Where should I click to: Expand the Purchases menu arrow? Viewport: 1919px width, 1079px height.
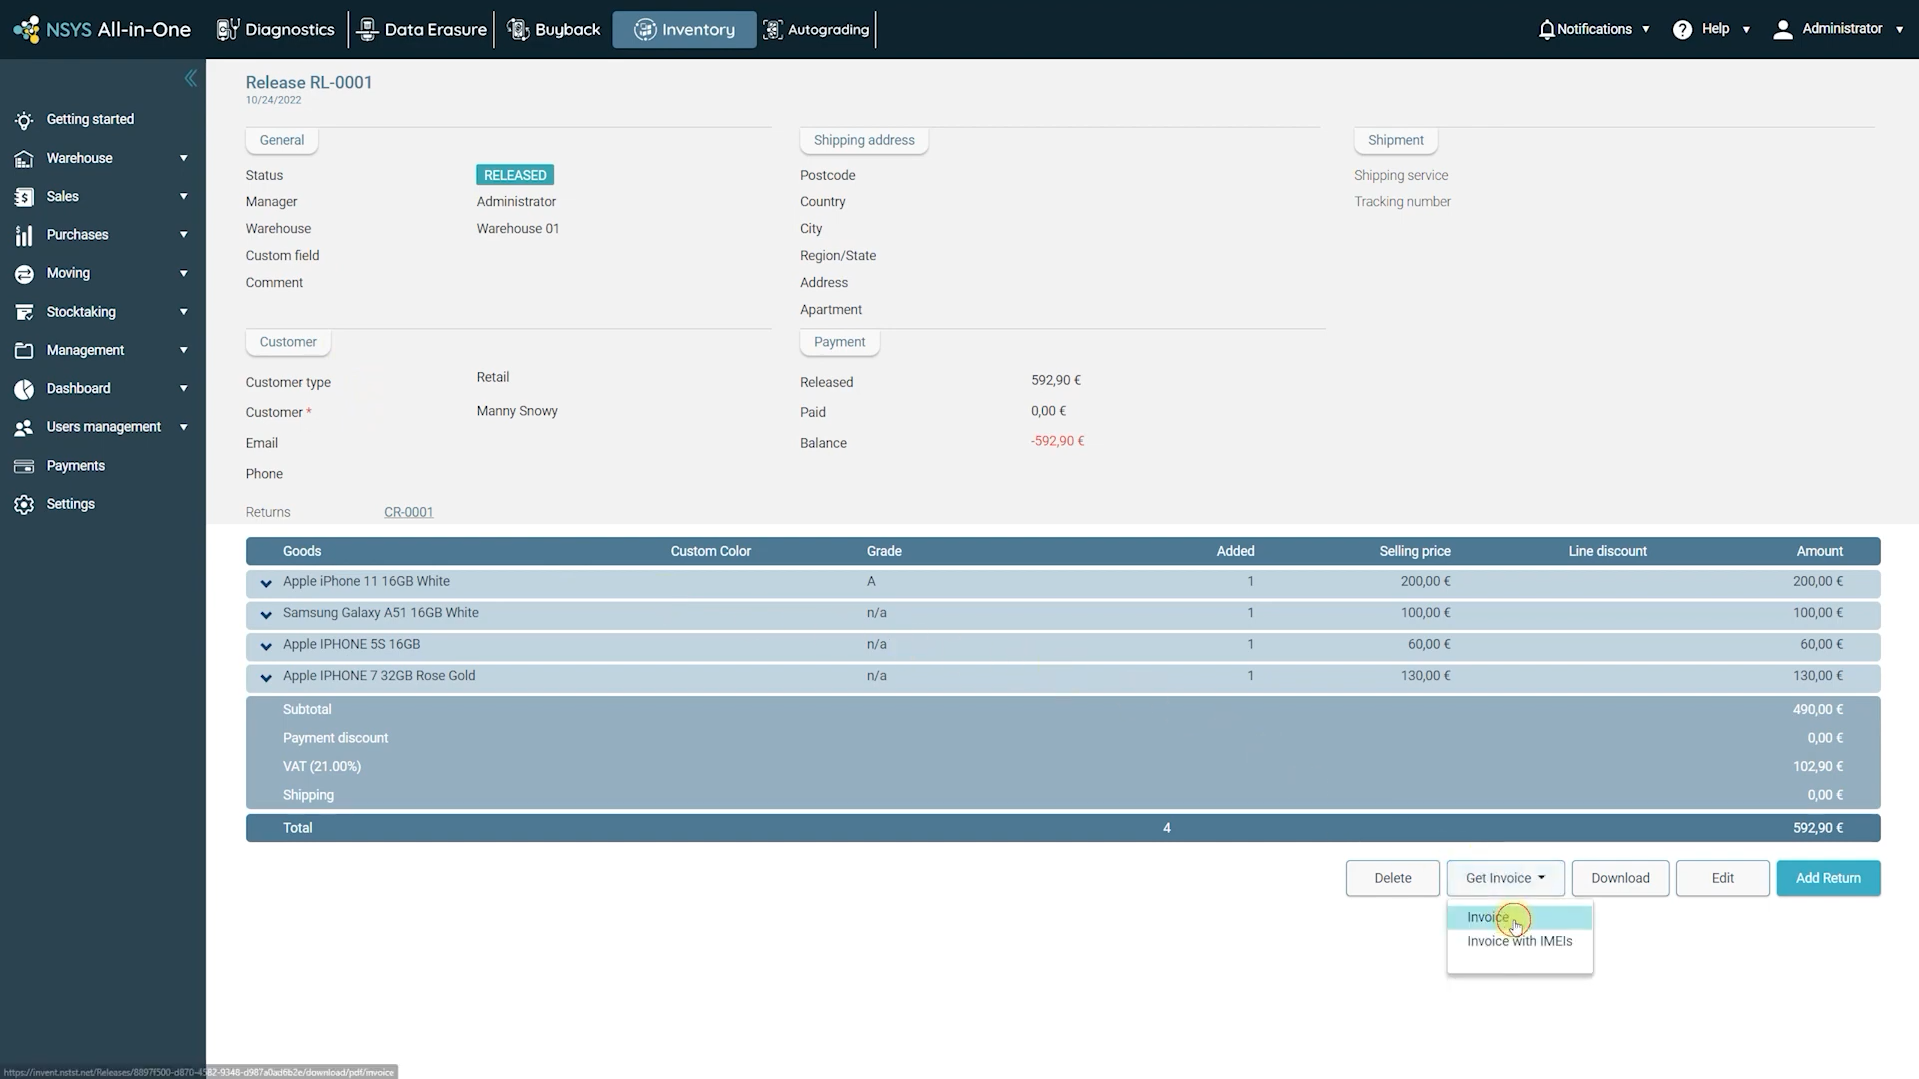(183, 234)
